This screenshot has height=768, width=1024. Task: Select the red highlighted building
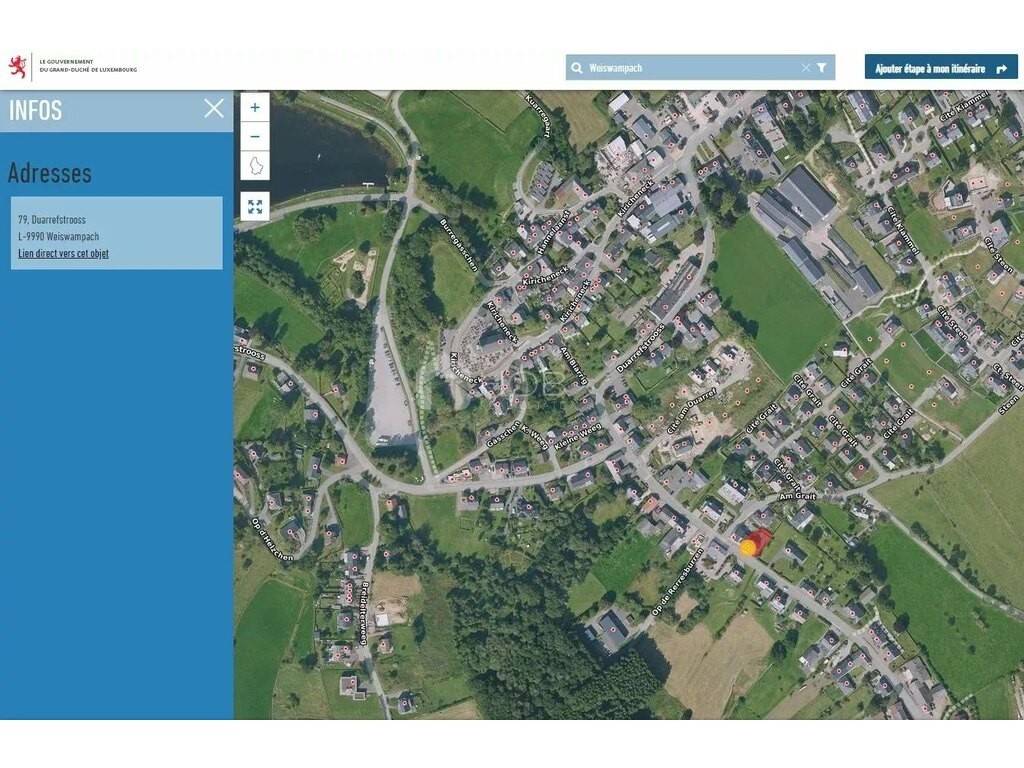[x=761, y=539]
